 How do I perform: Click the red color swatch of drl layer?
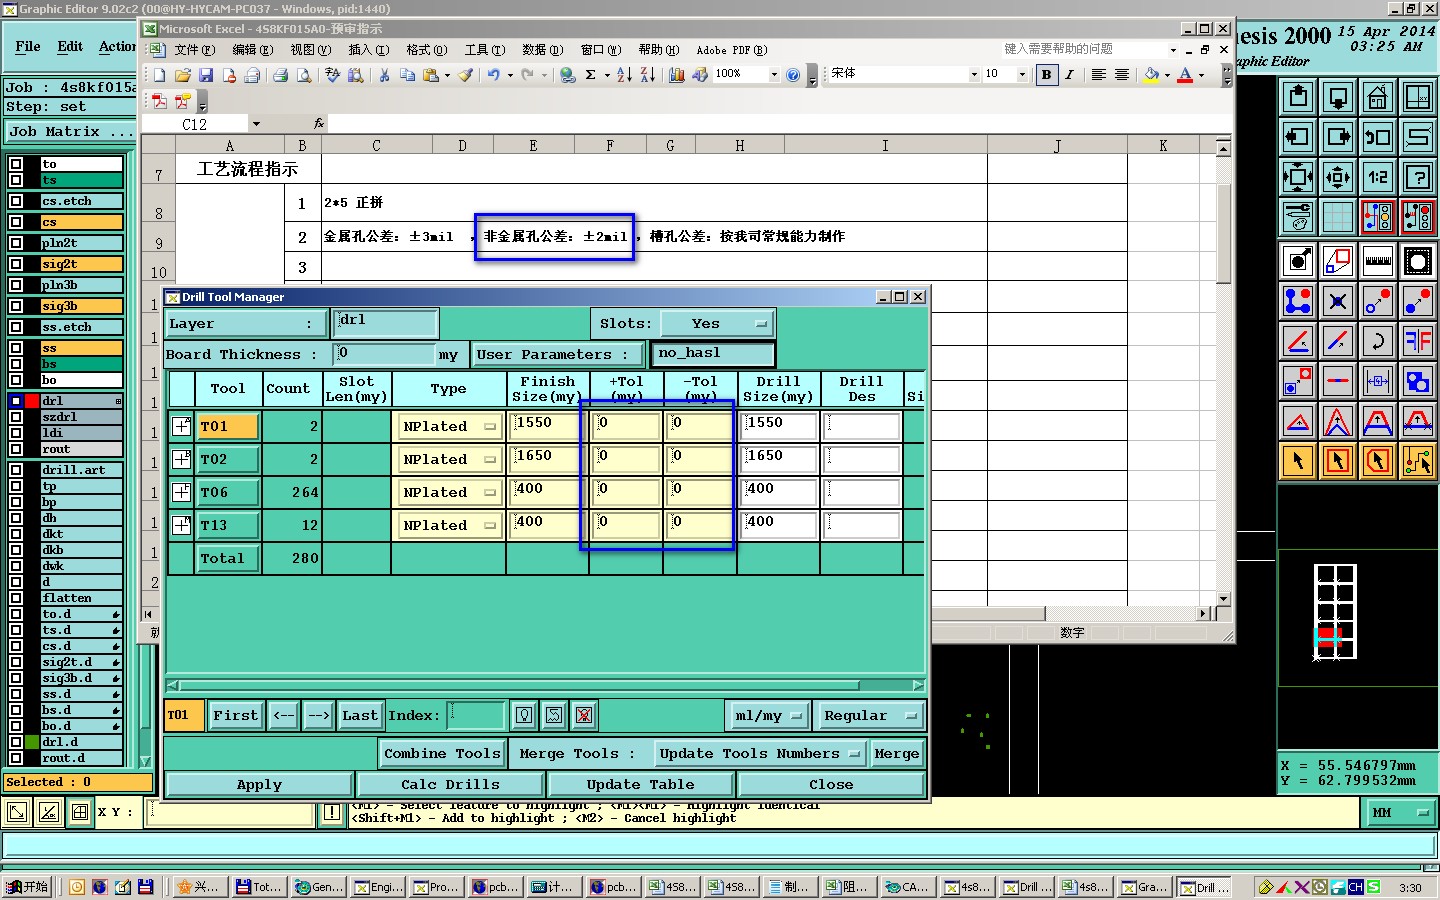[33, 401]
